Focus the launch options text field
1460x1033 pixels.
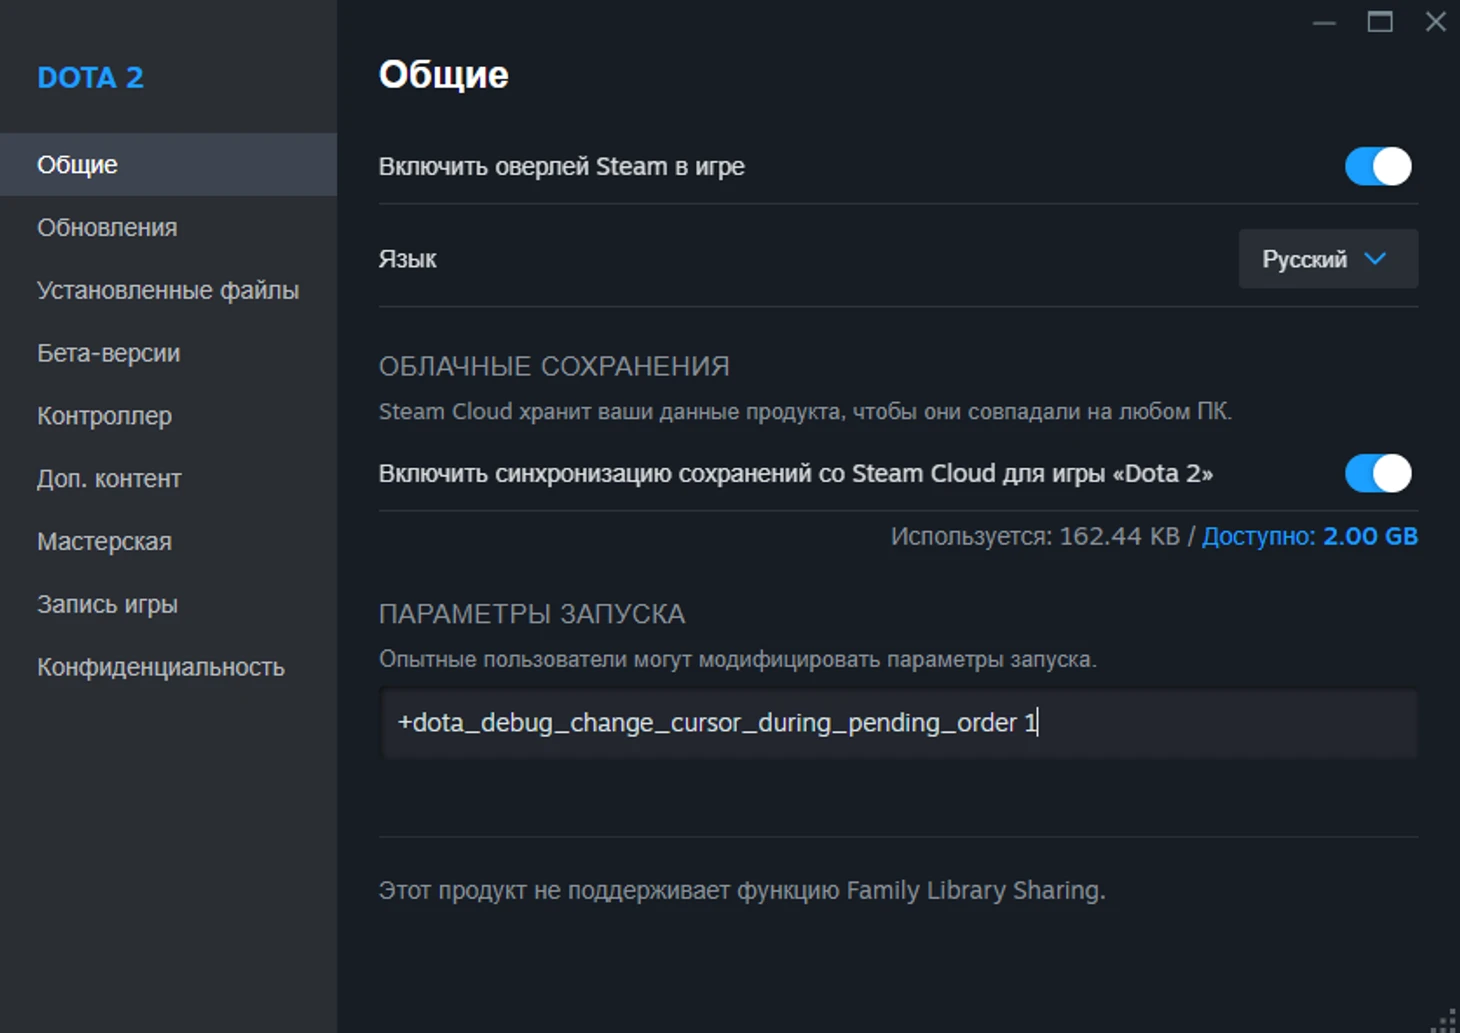tap(898, 723)
